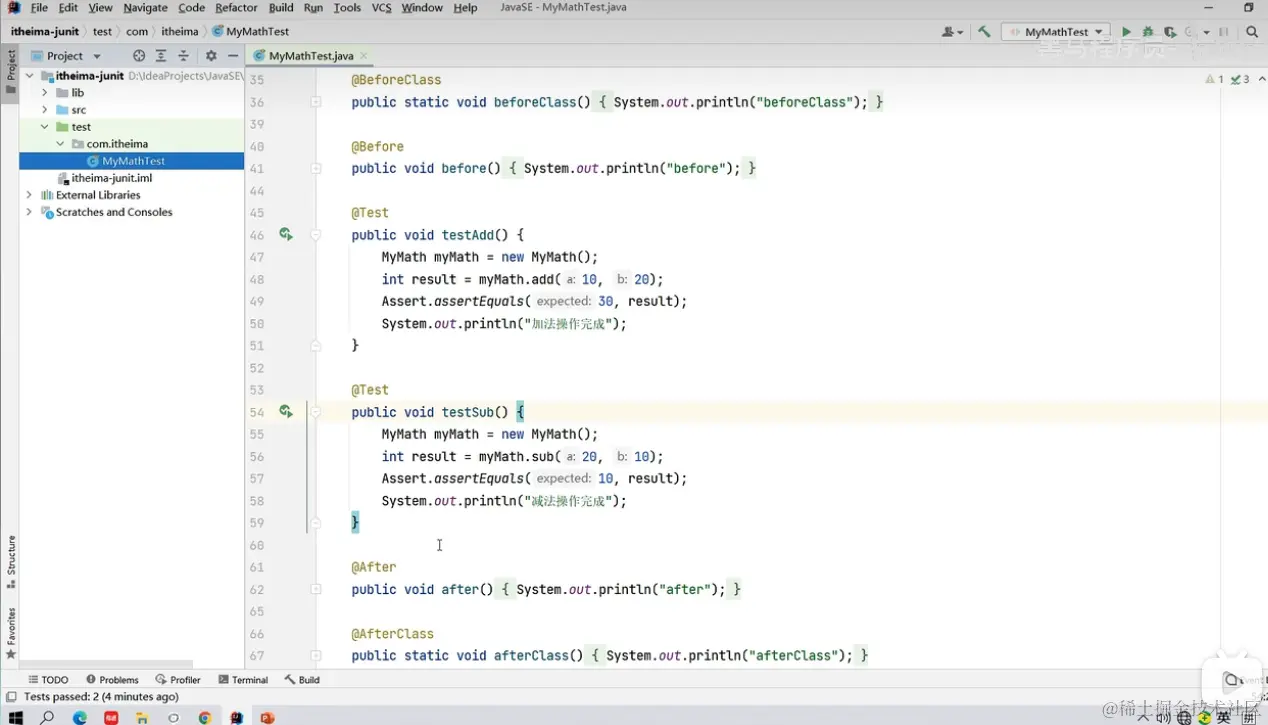Run with Coverage icon in toolbar
1268x725 pixels.
pos(1169,32)
